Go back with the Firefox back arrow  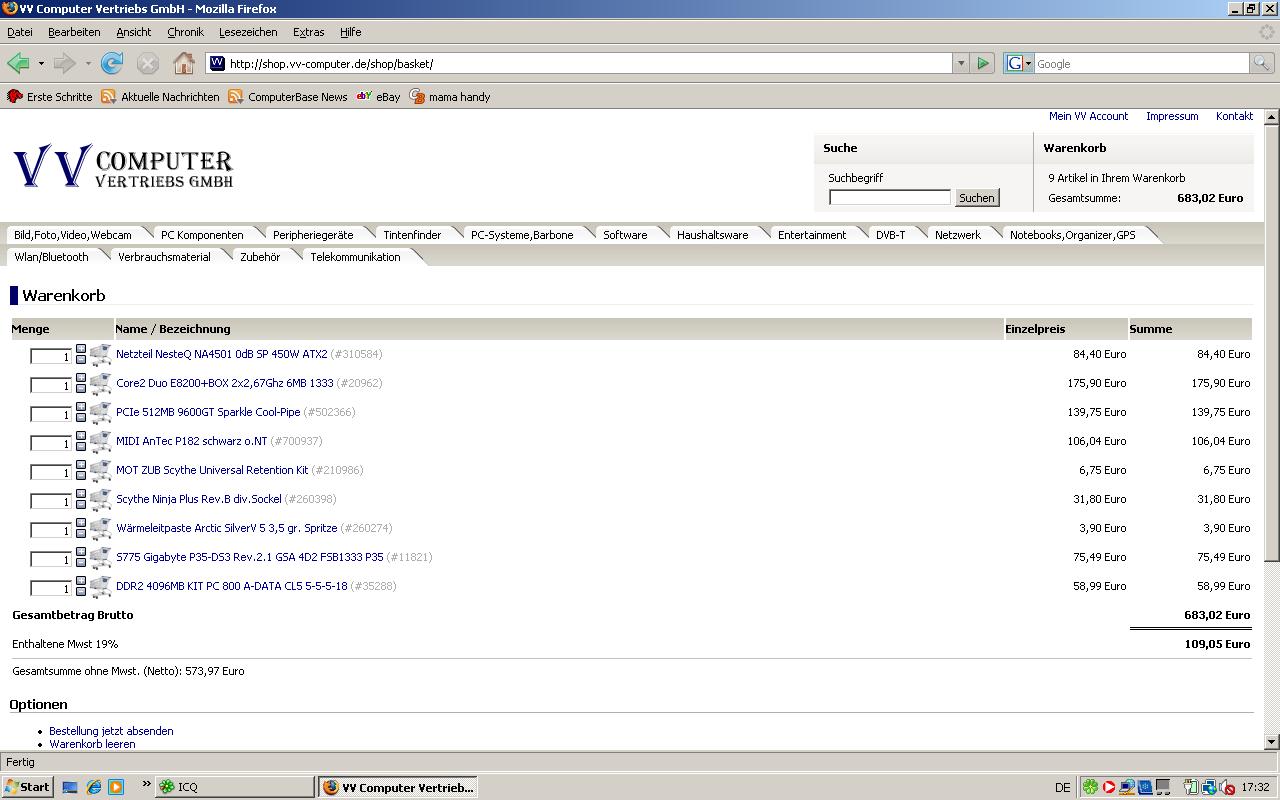point(18,64)
